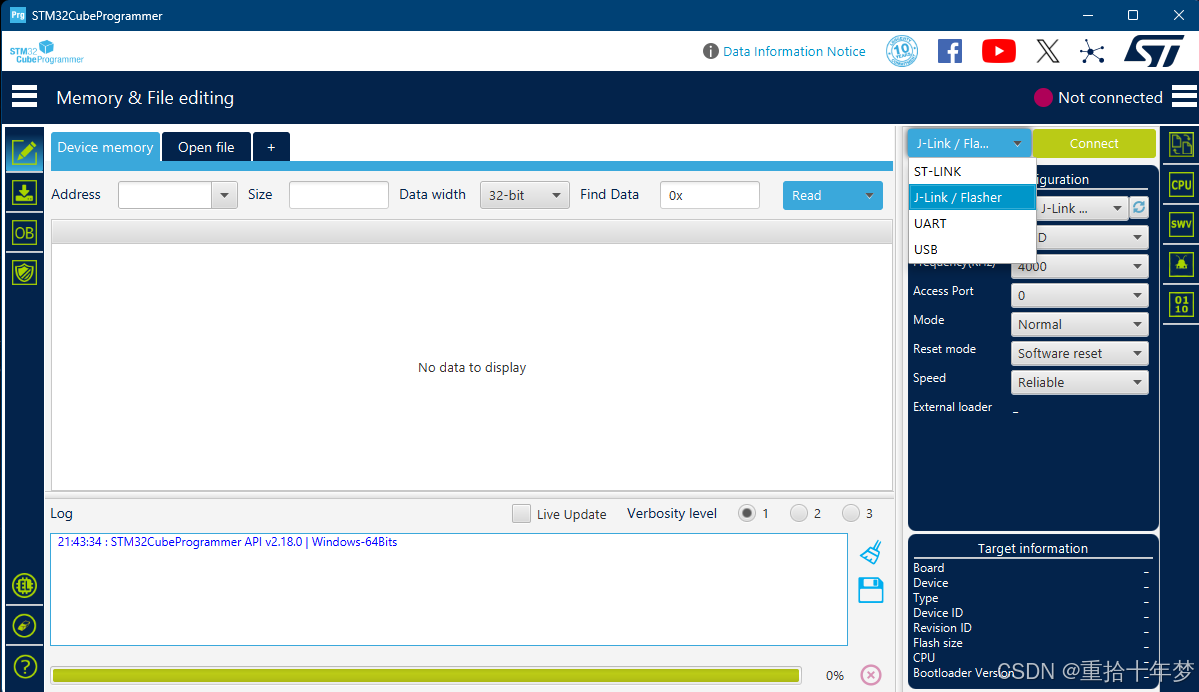1199x692 pixels.
Task: Cancel operation with the red X icon
Action: point(871,674)
